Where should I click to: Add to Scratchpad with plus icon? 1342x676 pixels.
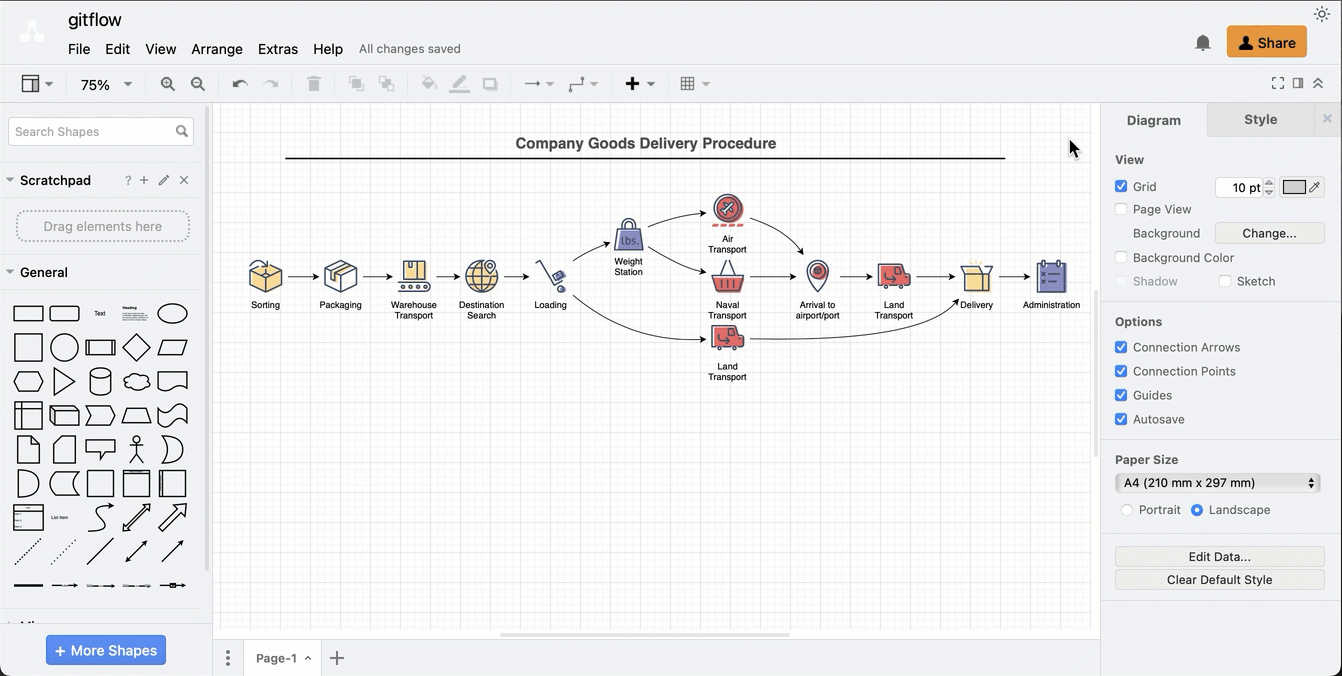point(144,180)
